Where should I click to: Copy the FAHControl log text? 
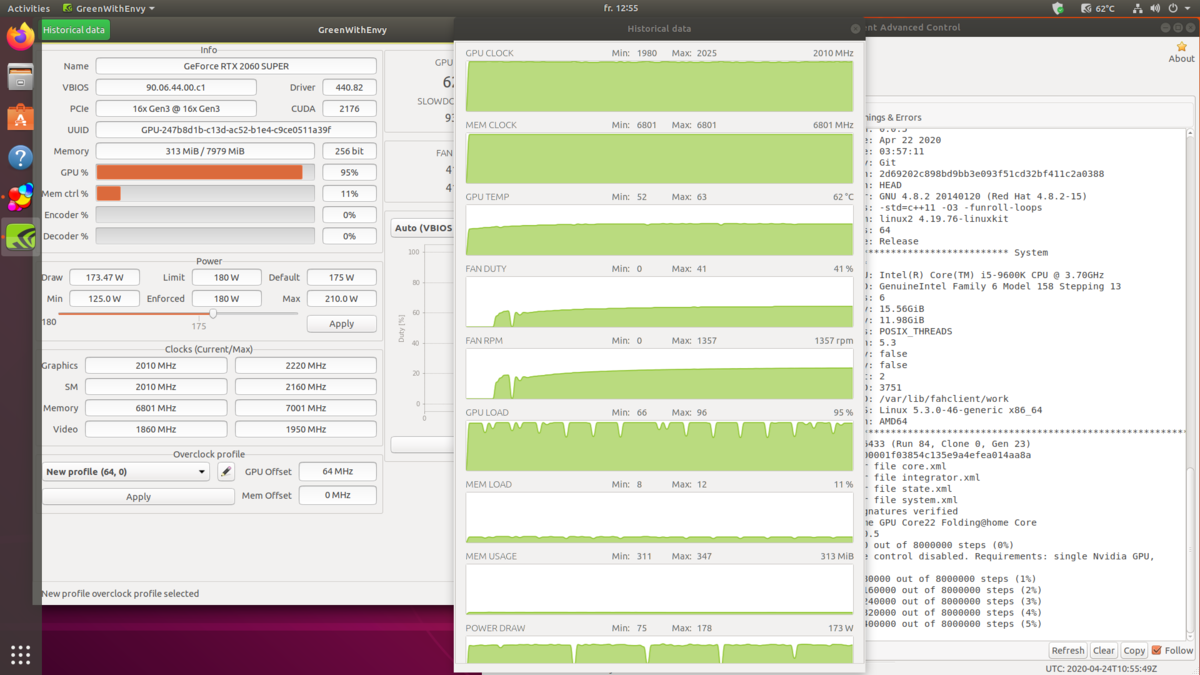[x=1133, y=650]
